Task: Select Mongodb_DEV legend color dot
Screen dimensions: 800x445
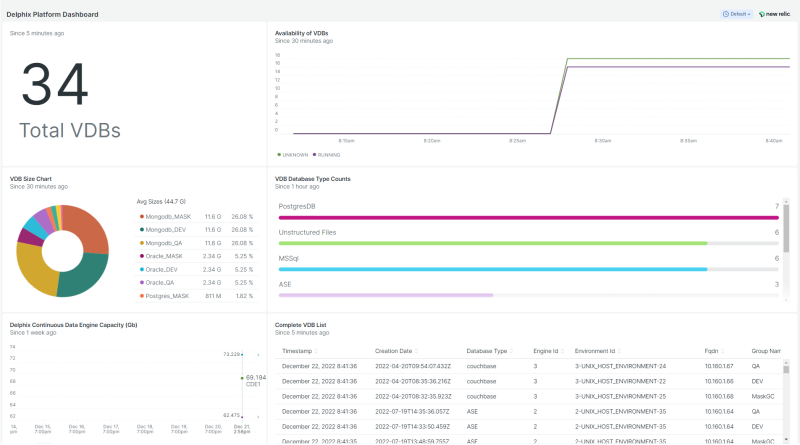Action: coord(142,230)
